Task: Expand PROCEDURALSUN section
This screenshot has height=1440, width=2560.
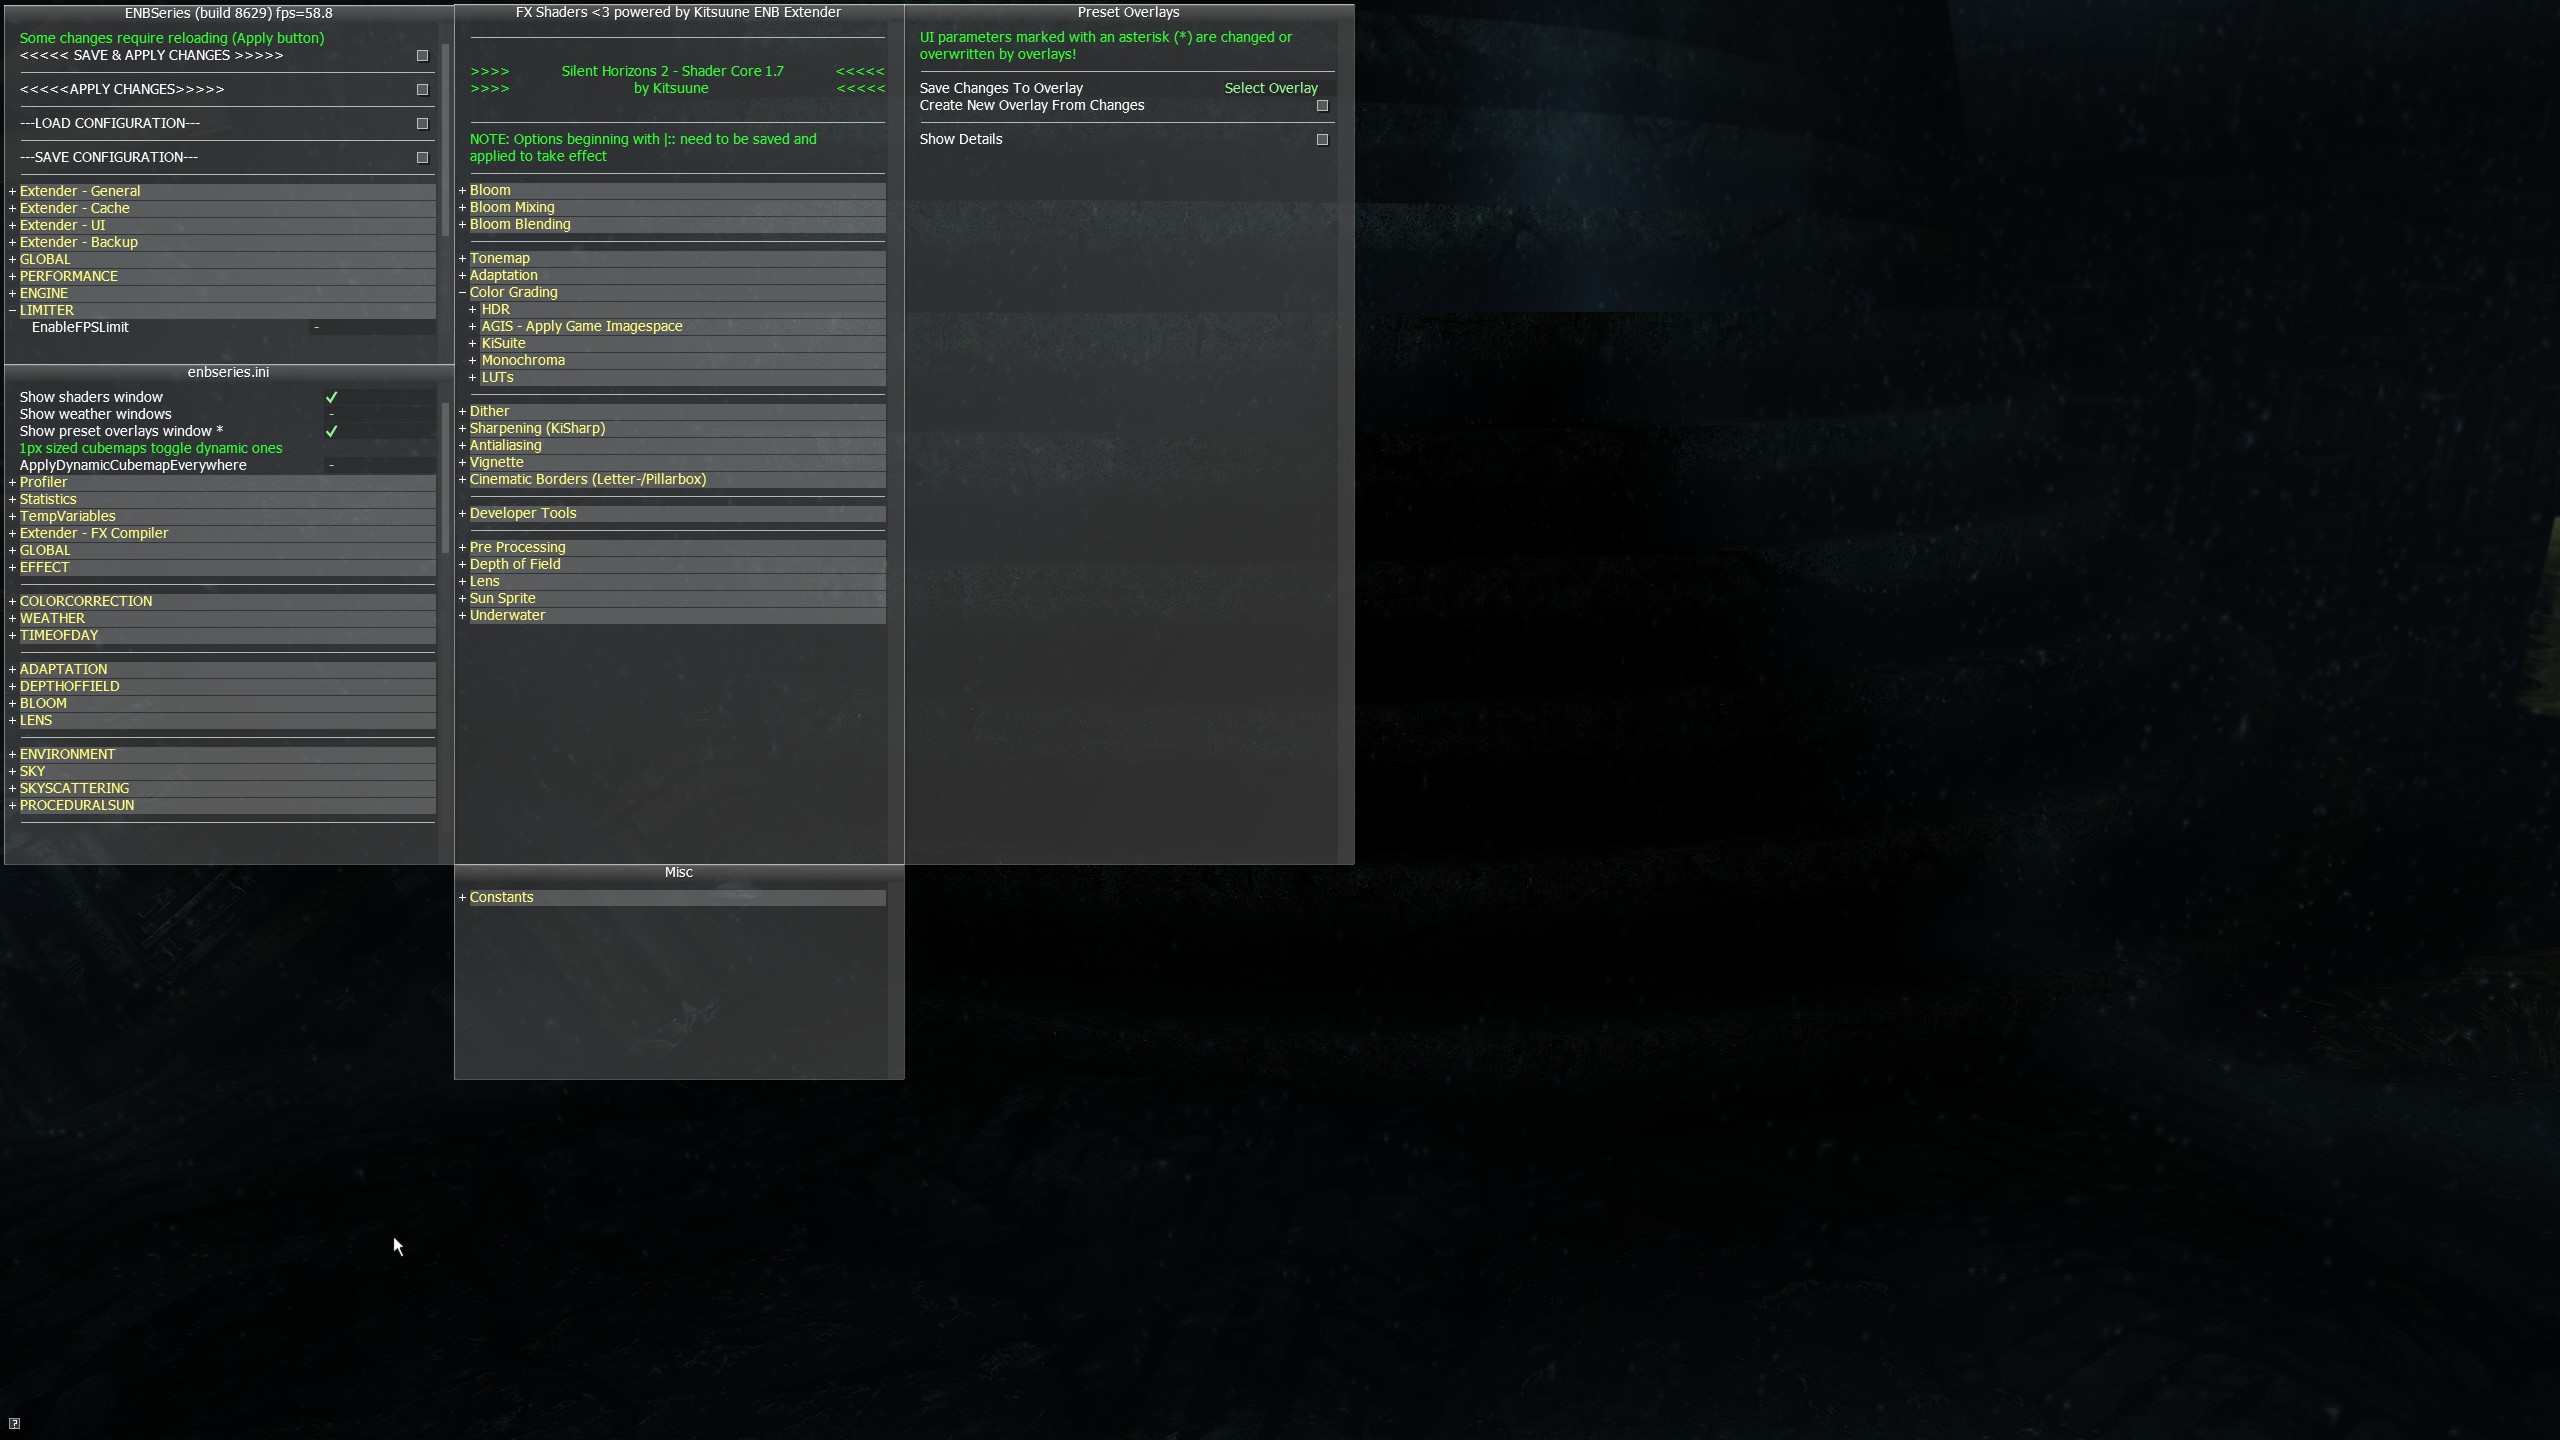Action: pos(222,805)
